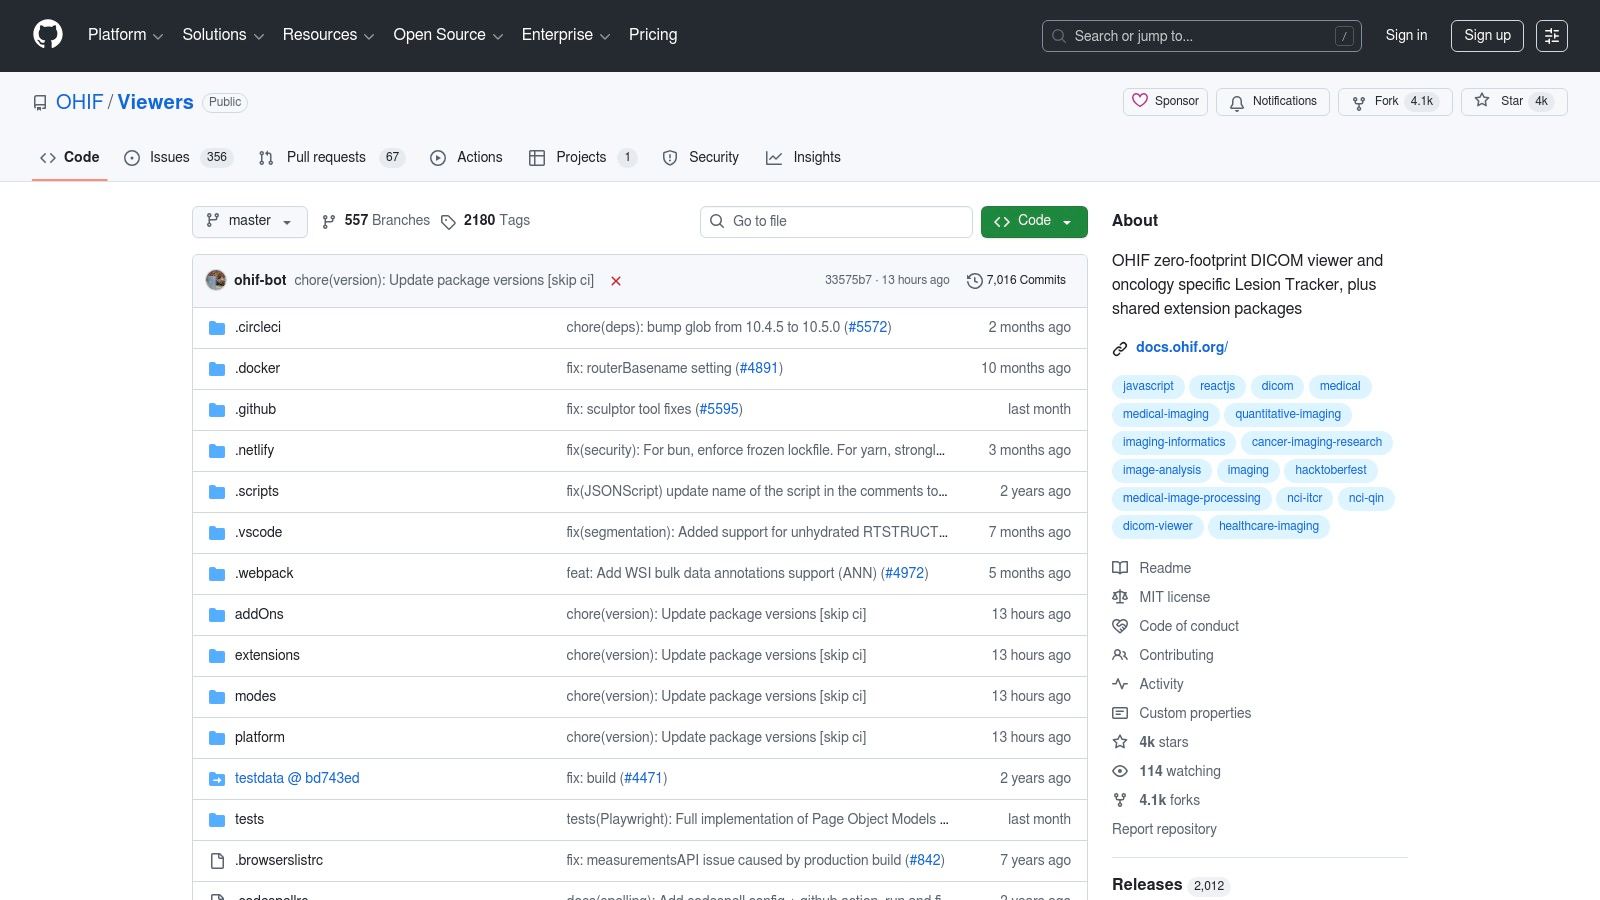The image size is (1600, 900).
Task: Click Pricing in the top navigation
Action: point(652,34)
